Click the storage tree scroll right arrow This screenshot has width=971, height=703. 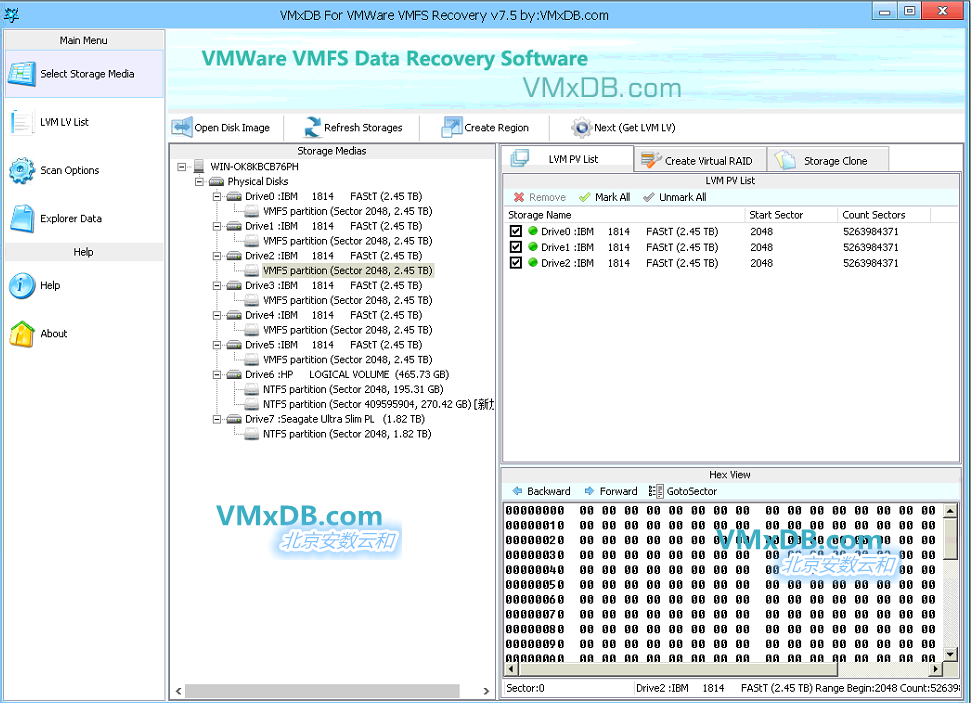coord(486,691)
